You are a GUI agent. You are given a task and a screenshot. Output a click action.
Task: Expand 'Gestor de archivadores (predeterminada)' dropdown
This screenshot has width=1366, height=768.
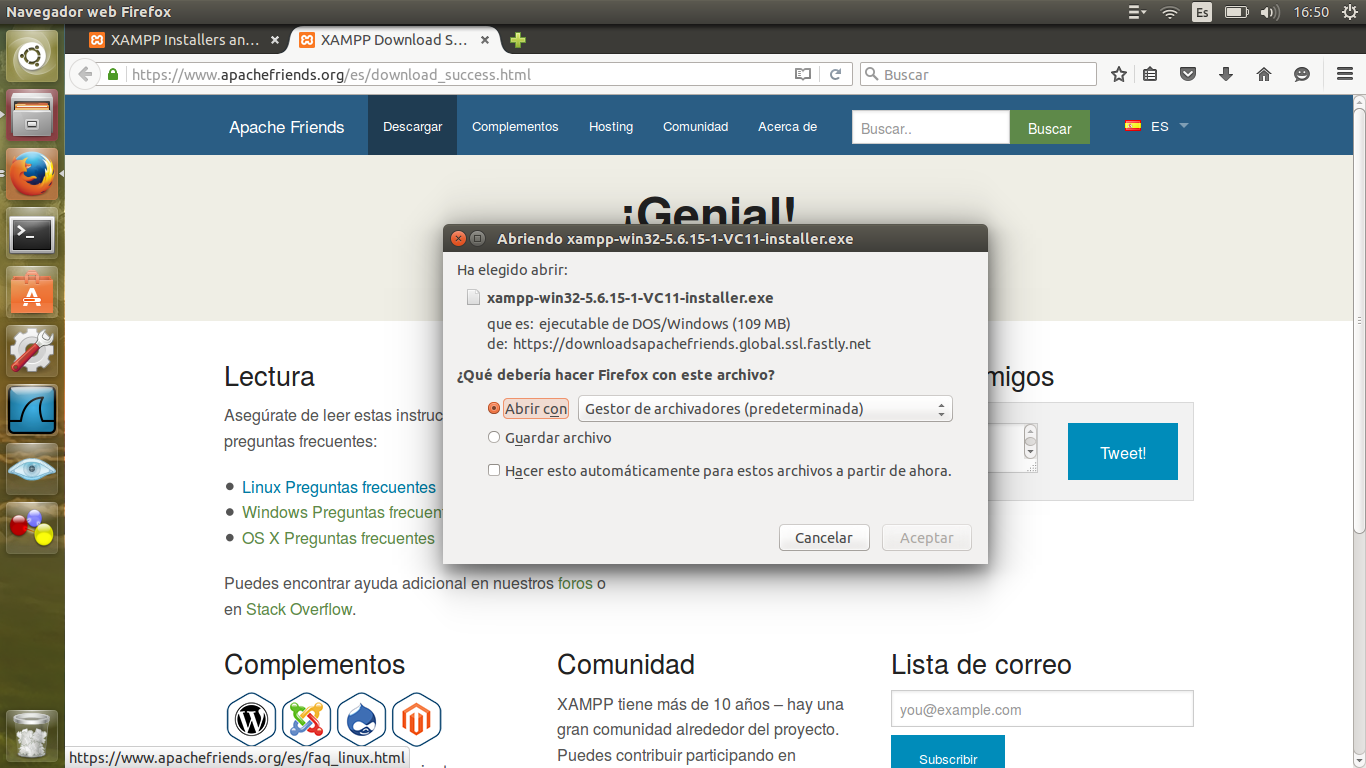click(765, 409)
